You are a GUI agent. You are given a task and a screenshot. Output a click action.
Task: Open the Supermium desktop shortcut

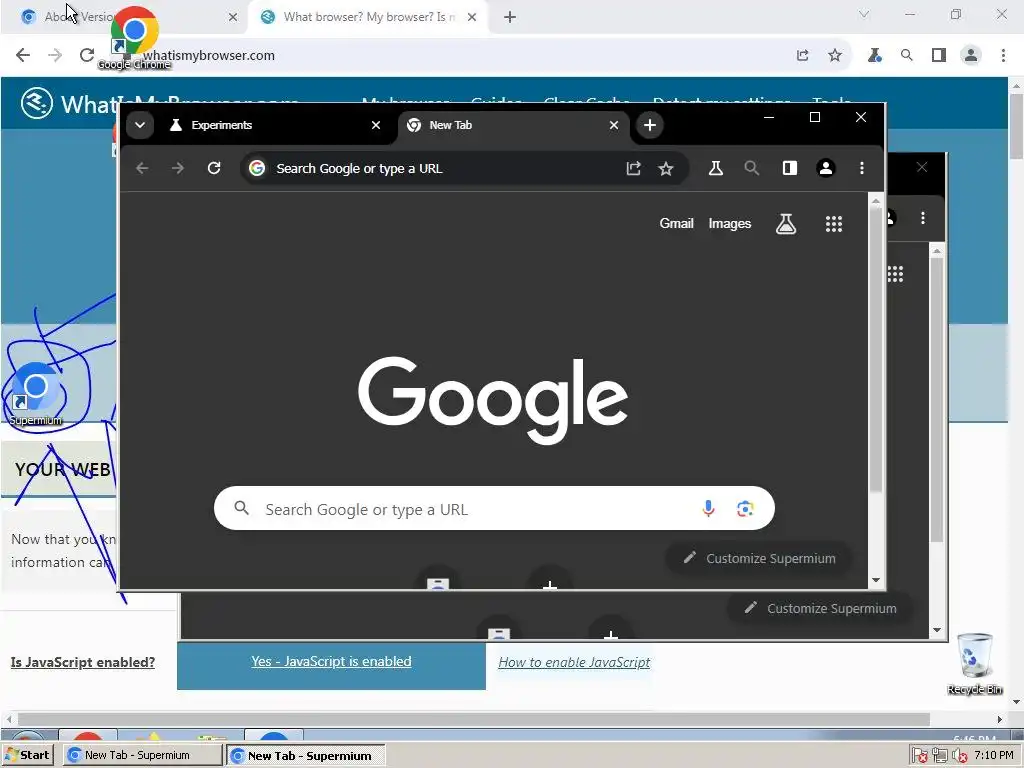[35, 395]
